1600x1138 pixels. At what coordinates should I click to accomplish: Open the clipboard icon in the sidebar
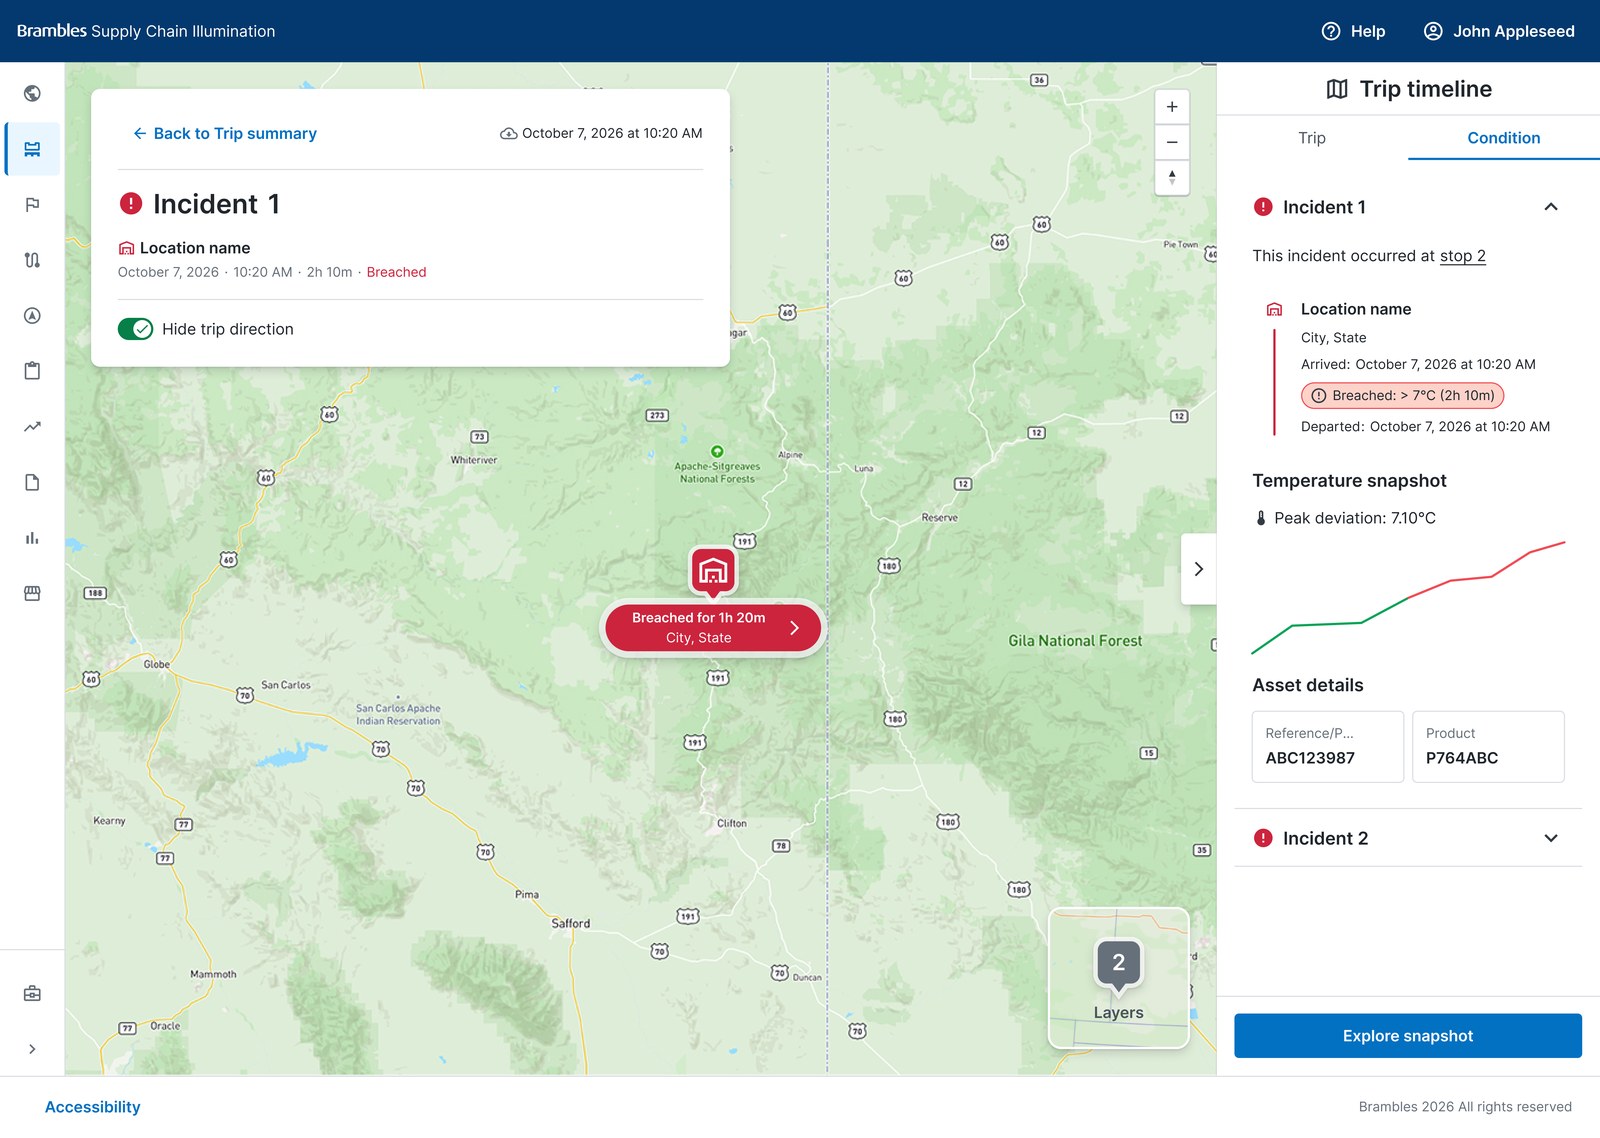[32, 371]
